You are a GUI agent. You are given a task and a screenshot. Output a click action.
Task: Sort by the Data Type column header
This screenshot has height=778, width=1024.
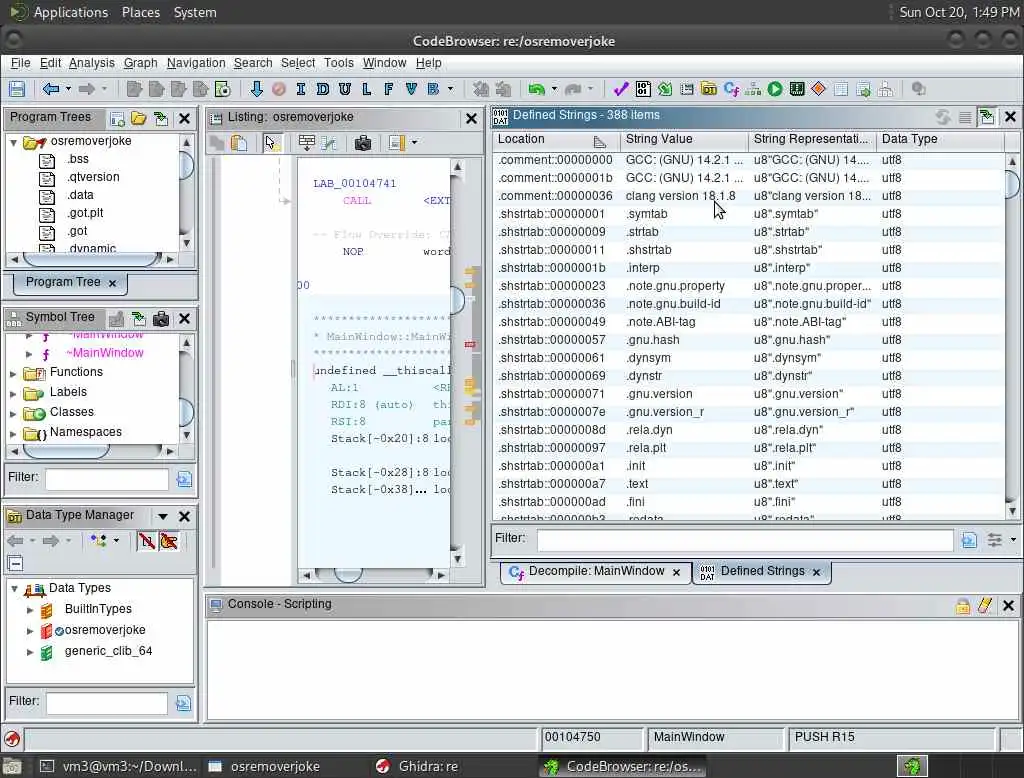point(939,139)
